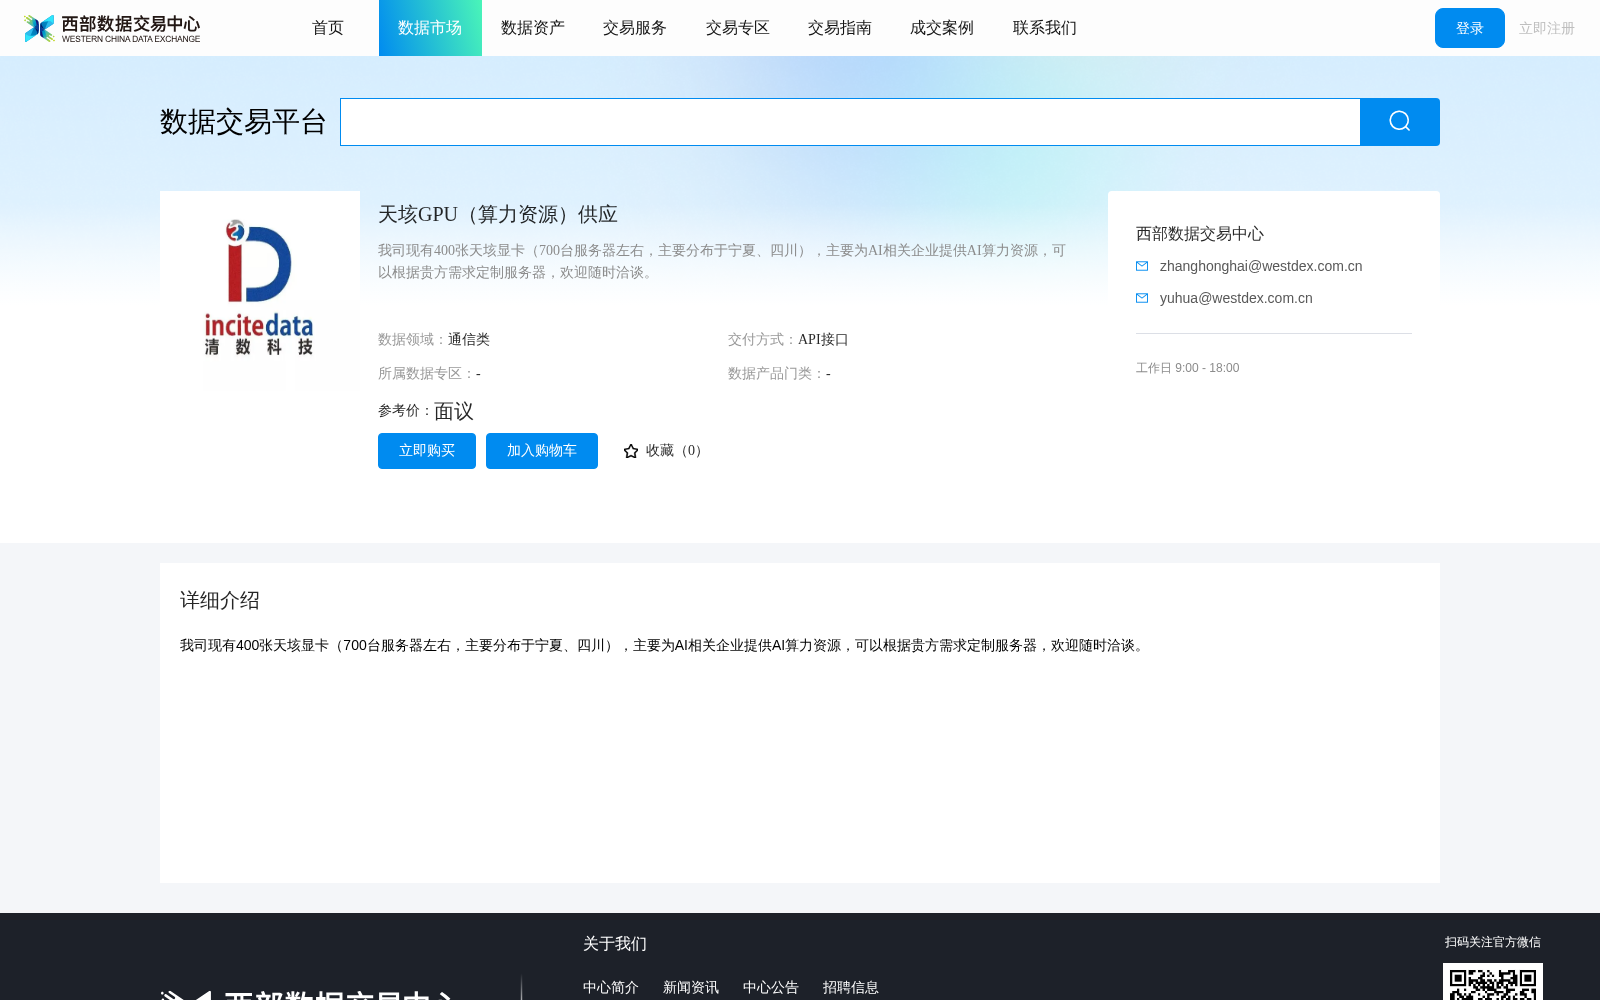The image size is (1600, 1000).
Task: Open the 交易专区 nav item
Action: pyautogui.click(x=738, y=28)
